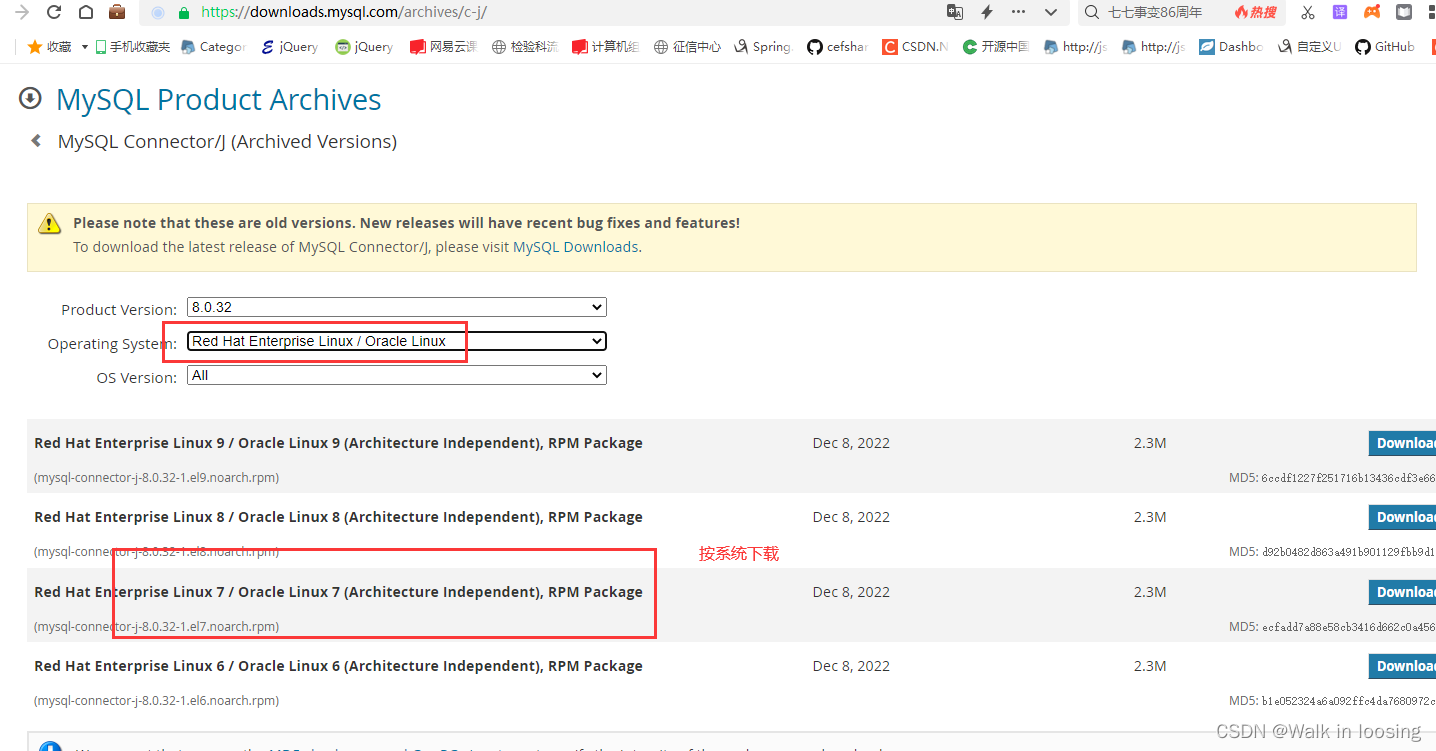Open the 自定义U bookmark
This screenshot has height=751, width=1436.
pos(1309,47)
